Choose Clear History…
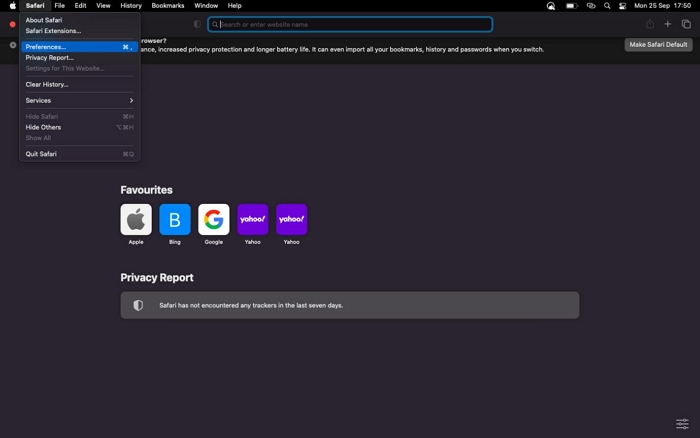Screen dimensions: 700x438 point(79,84)
